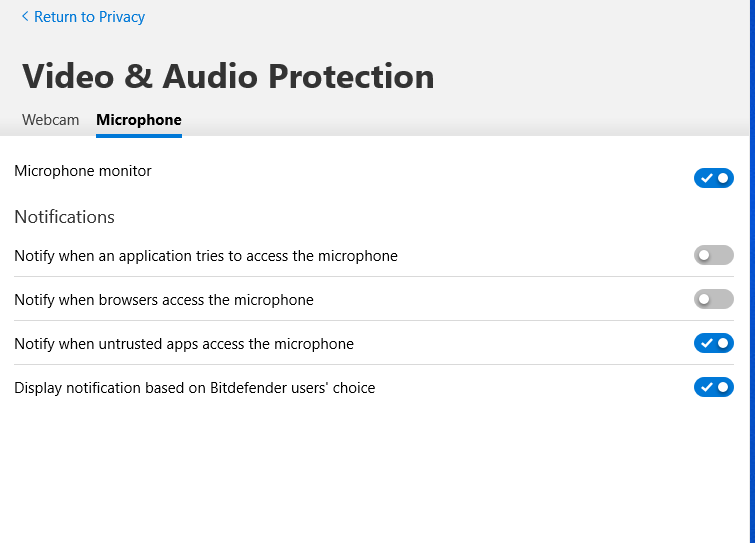Click the back chevron before Return to Privacy
The height and width of the screenshot is (543, 755).
click(25, 17)
